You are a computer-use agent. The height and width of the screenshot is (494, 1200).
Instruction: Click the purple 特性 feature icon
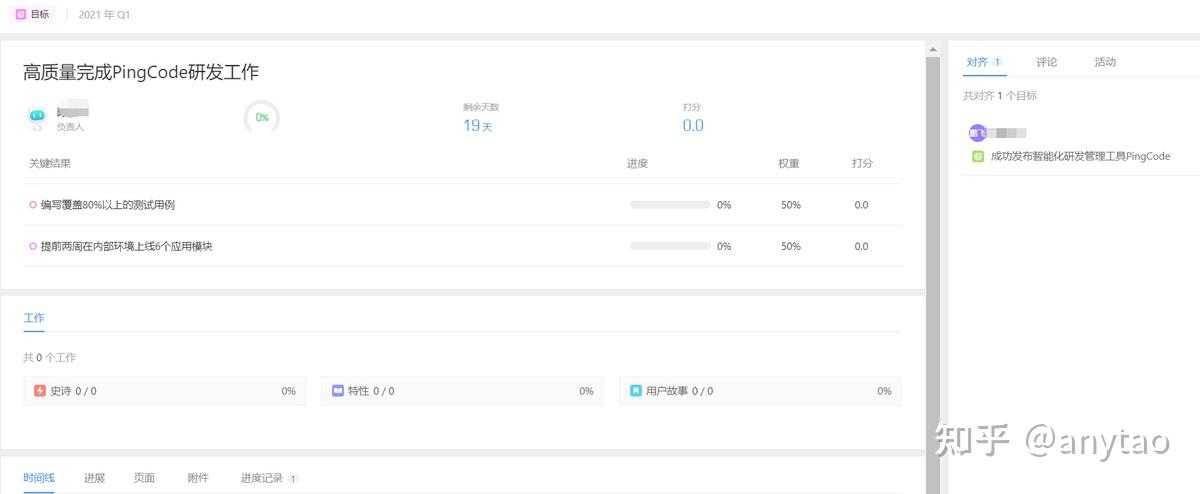pyautogui.click(x=338, y=391)
